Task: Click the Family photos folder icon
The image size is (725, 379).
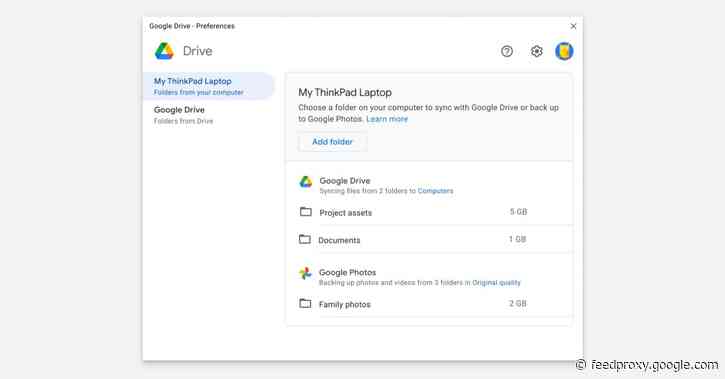Action: click(305, 303)
